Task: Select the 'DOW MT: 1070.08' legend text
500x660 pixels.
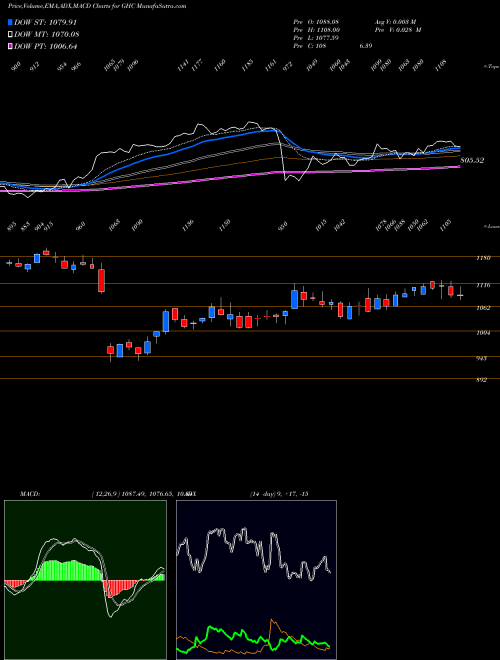Action: [47, 35]
